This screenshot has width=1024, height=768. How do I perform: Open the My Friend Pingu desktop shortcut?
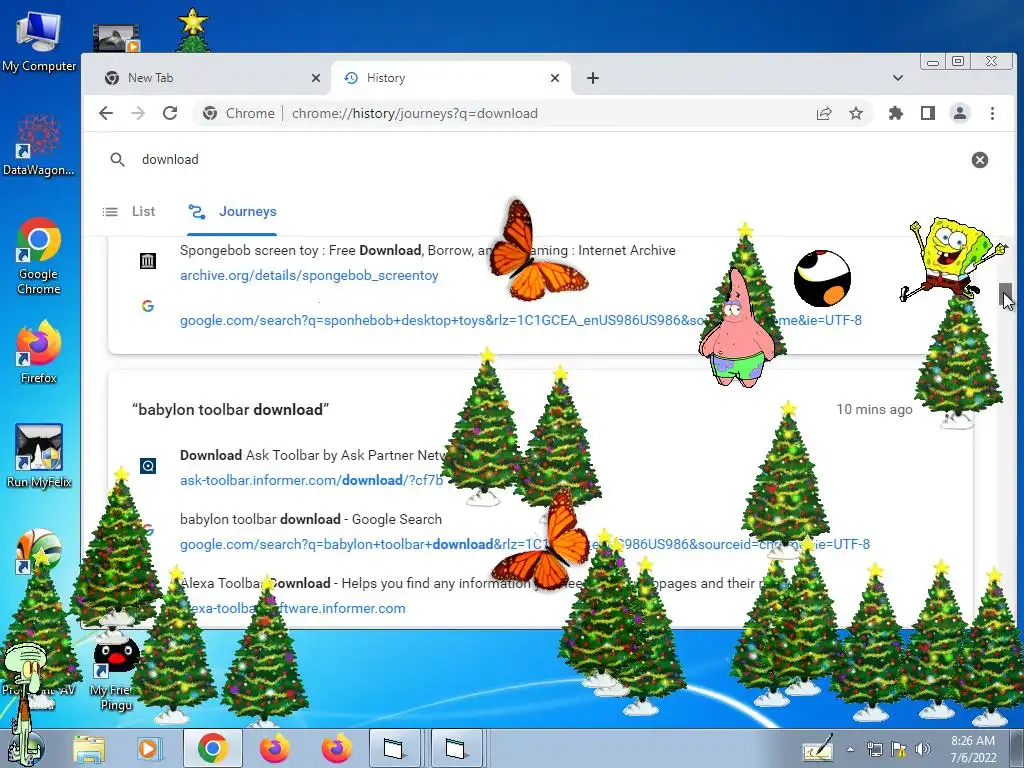pos(115,674)
